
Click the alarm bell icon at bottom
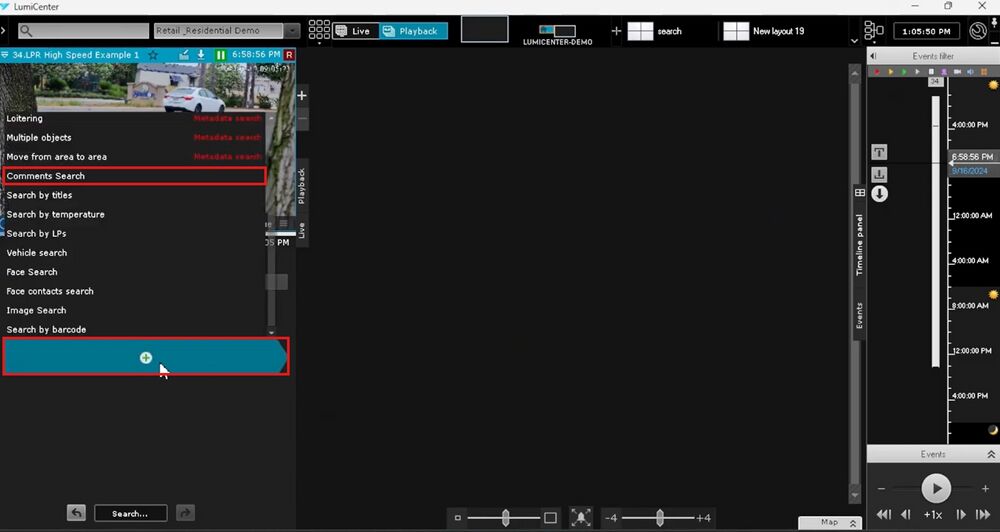click(x=581, y=518)
